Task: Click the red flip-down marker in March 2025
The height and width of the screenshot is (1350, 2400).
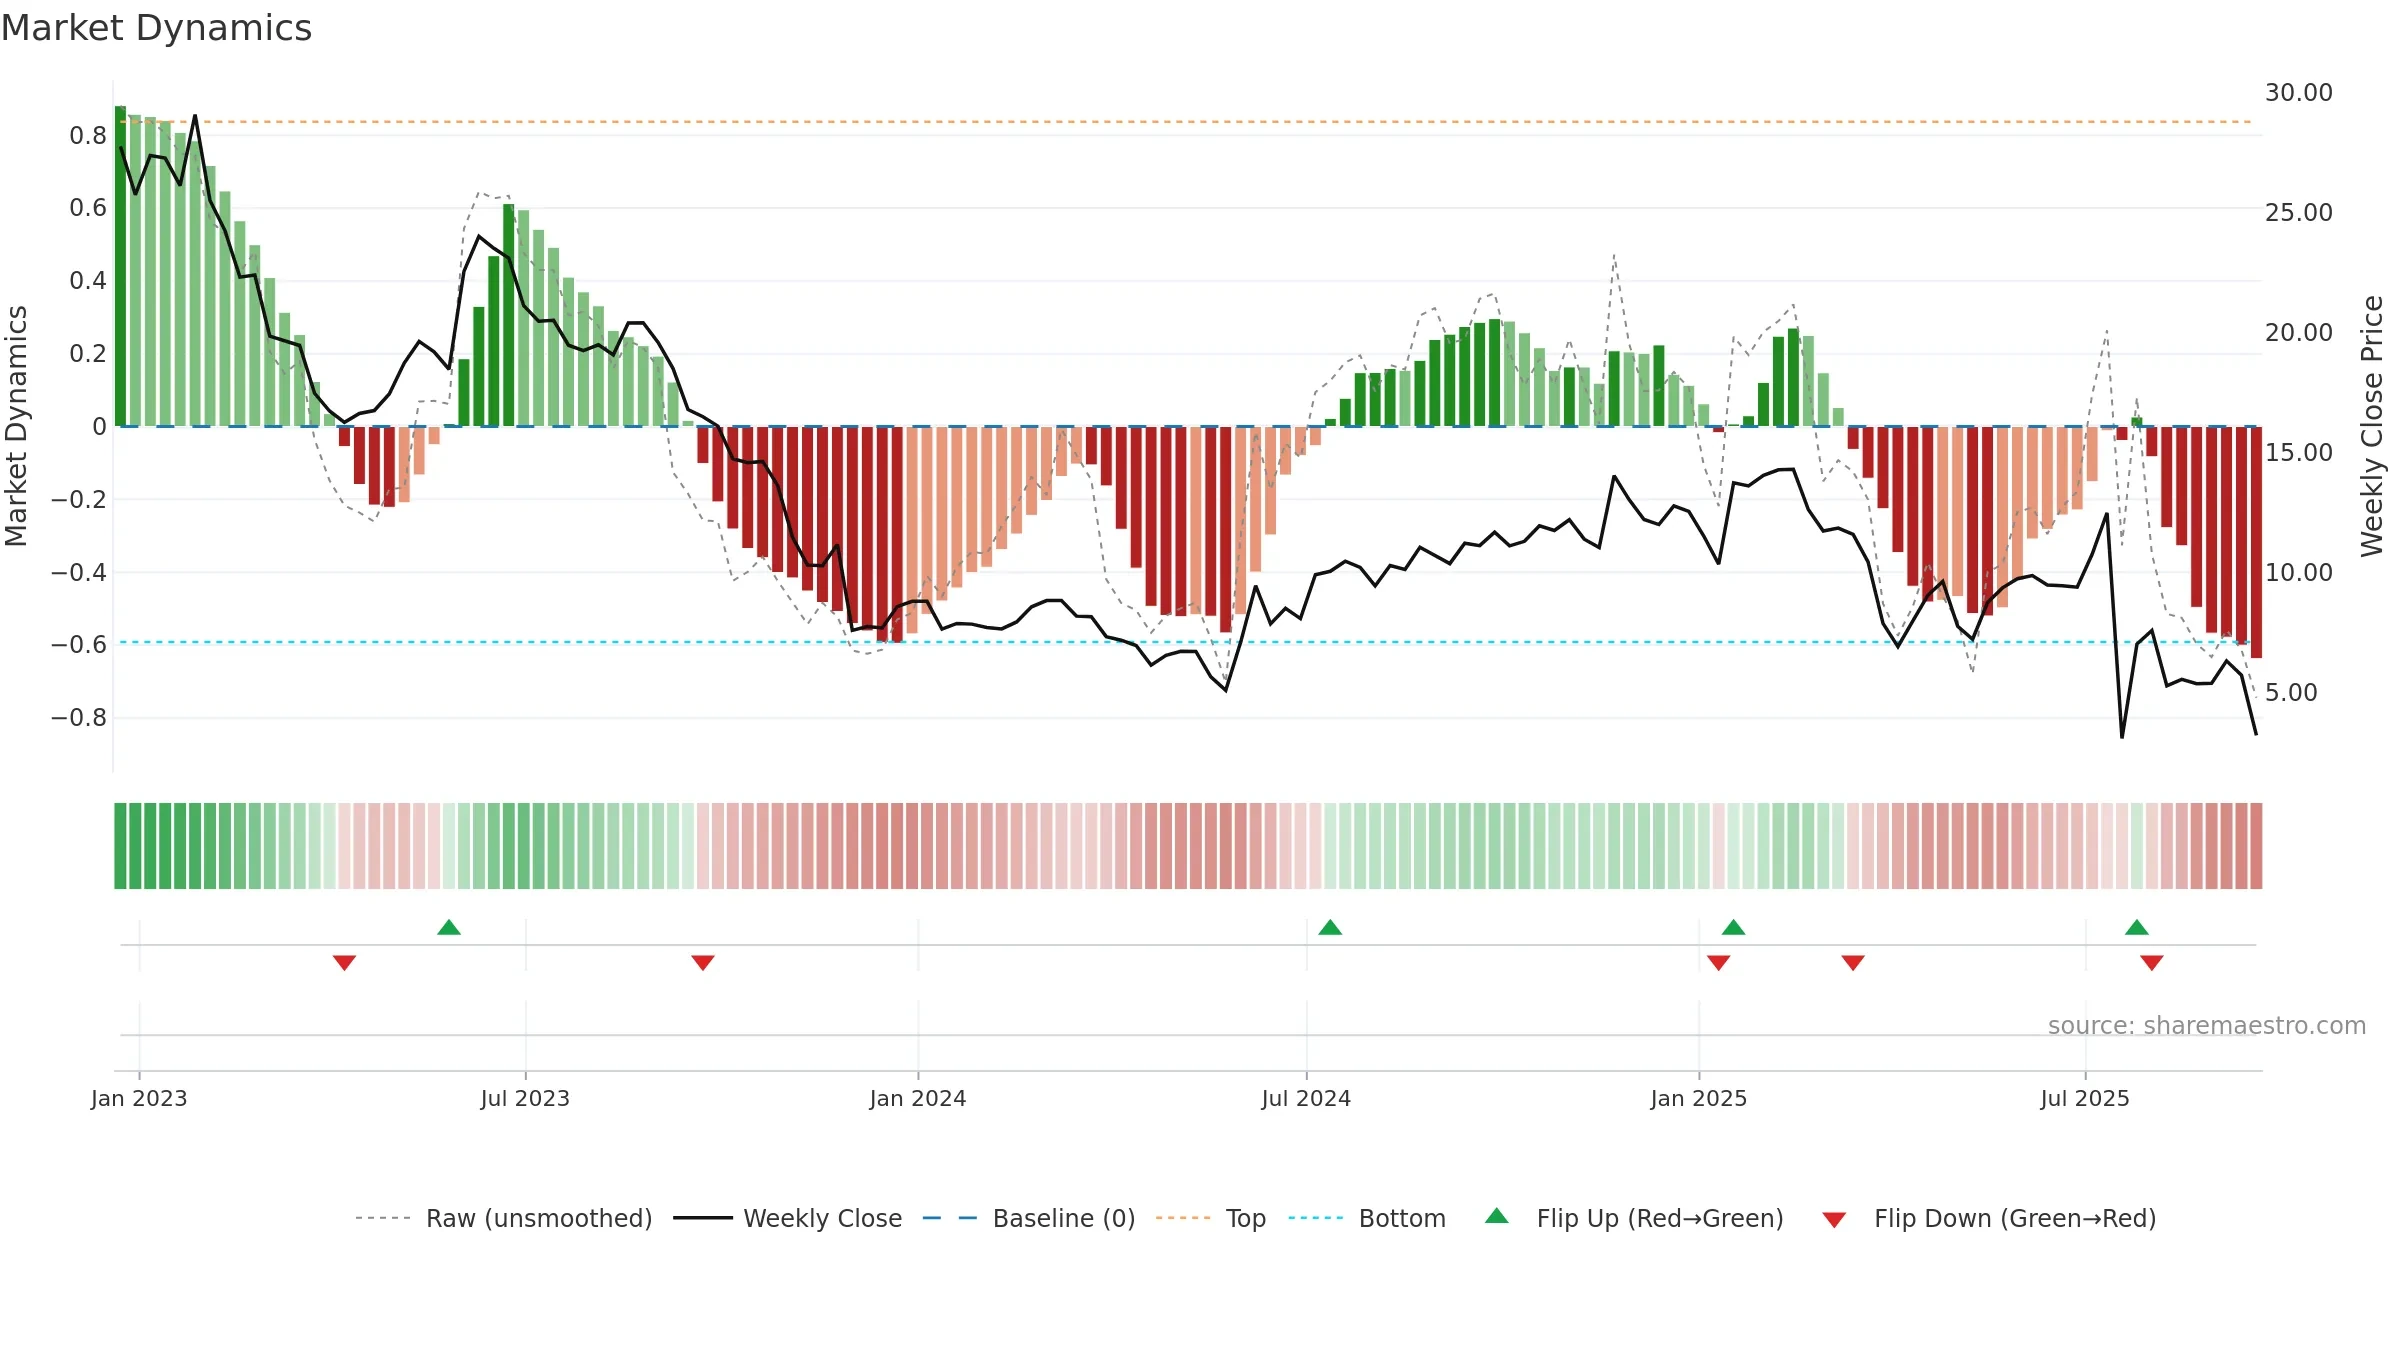Action: click(1853, 963)
